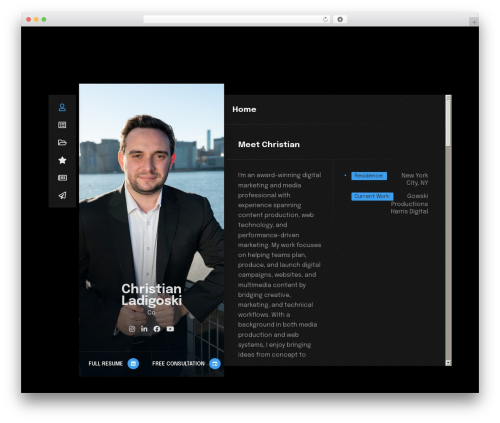Visit the LinkedIn profile icon
Viewport: 500px width, 423px height.
(144, 329)
